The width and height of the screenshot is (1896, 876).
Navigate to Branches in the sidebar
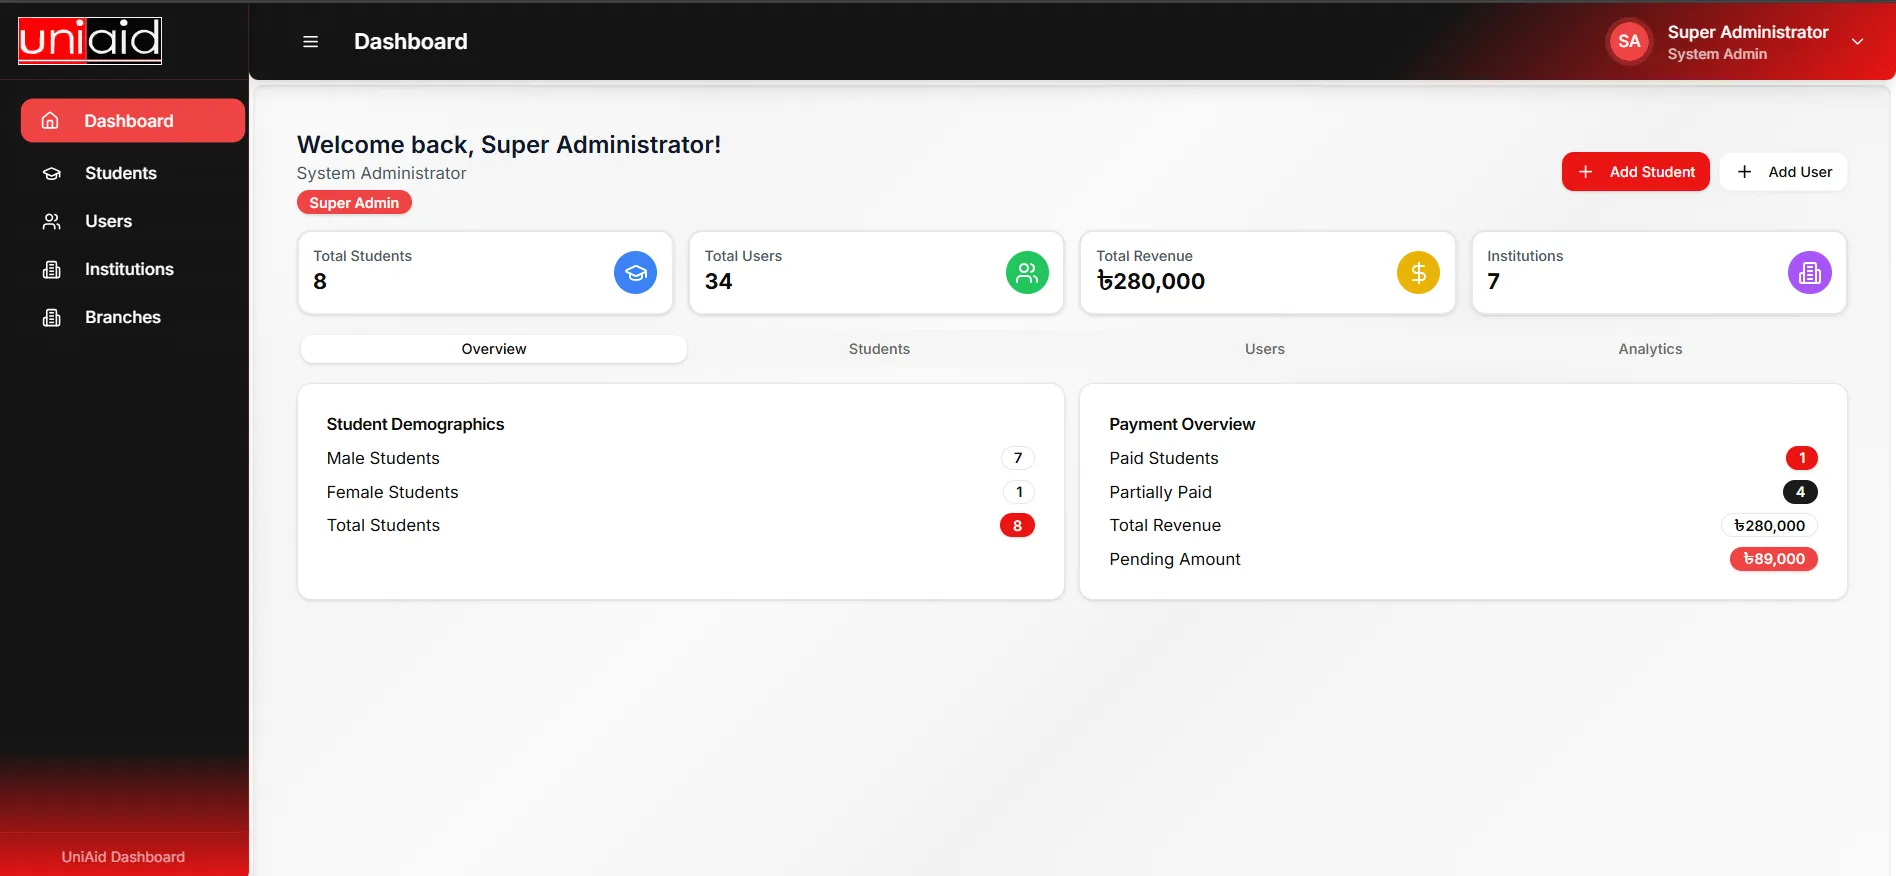coord(122,317)
